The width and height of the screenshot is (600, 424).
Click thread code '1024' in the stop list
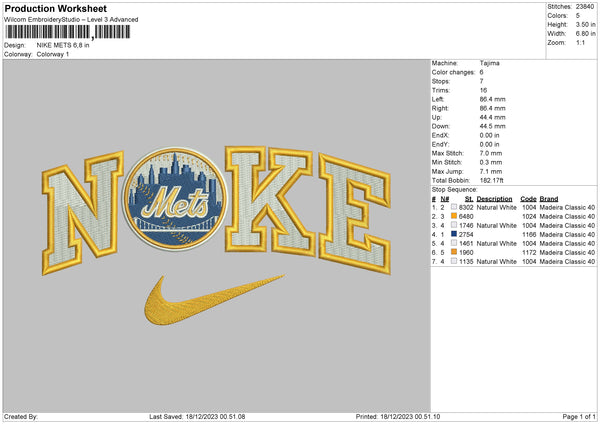pos(529,217)
